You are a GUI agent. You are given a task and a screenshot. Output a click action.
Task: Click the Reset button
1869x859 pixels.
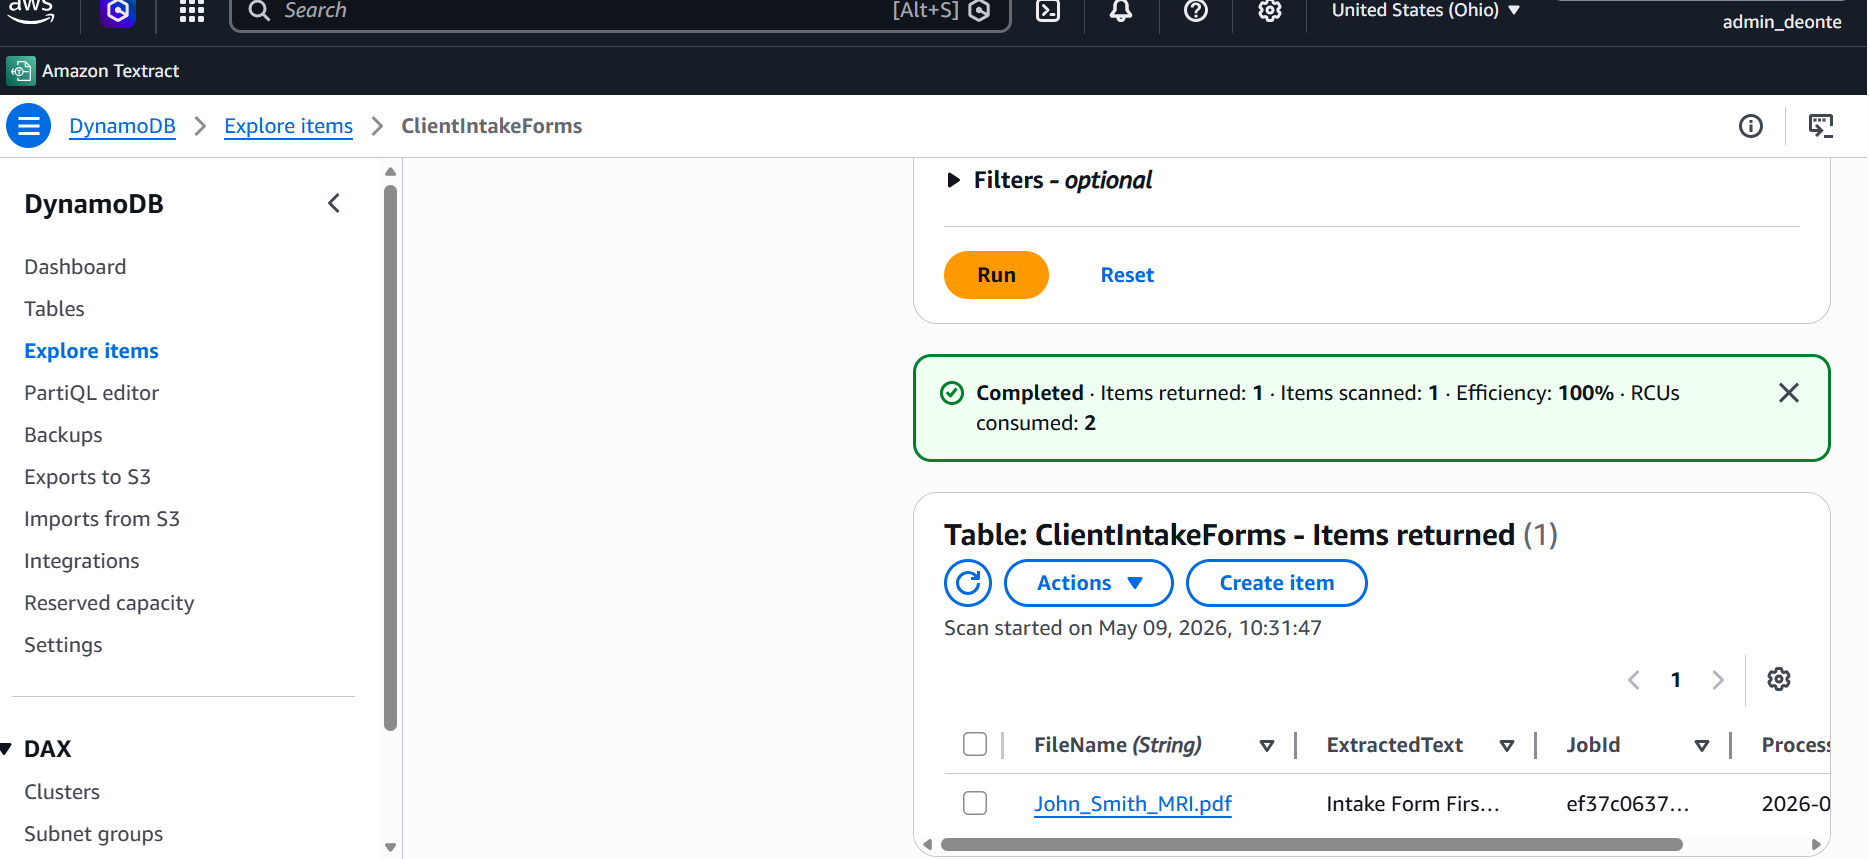[1127, 275]
